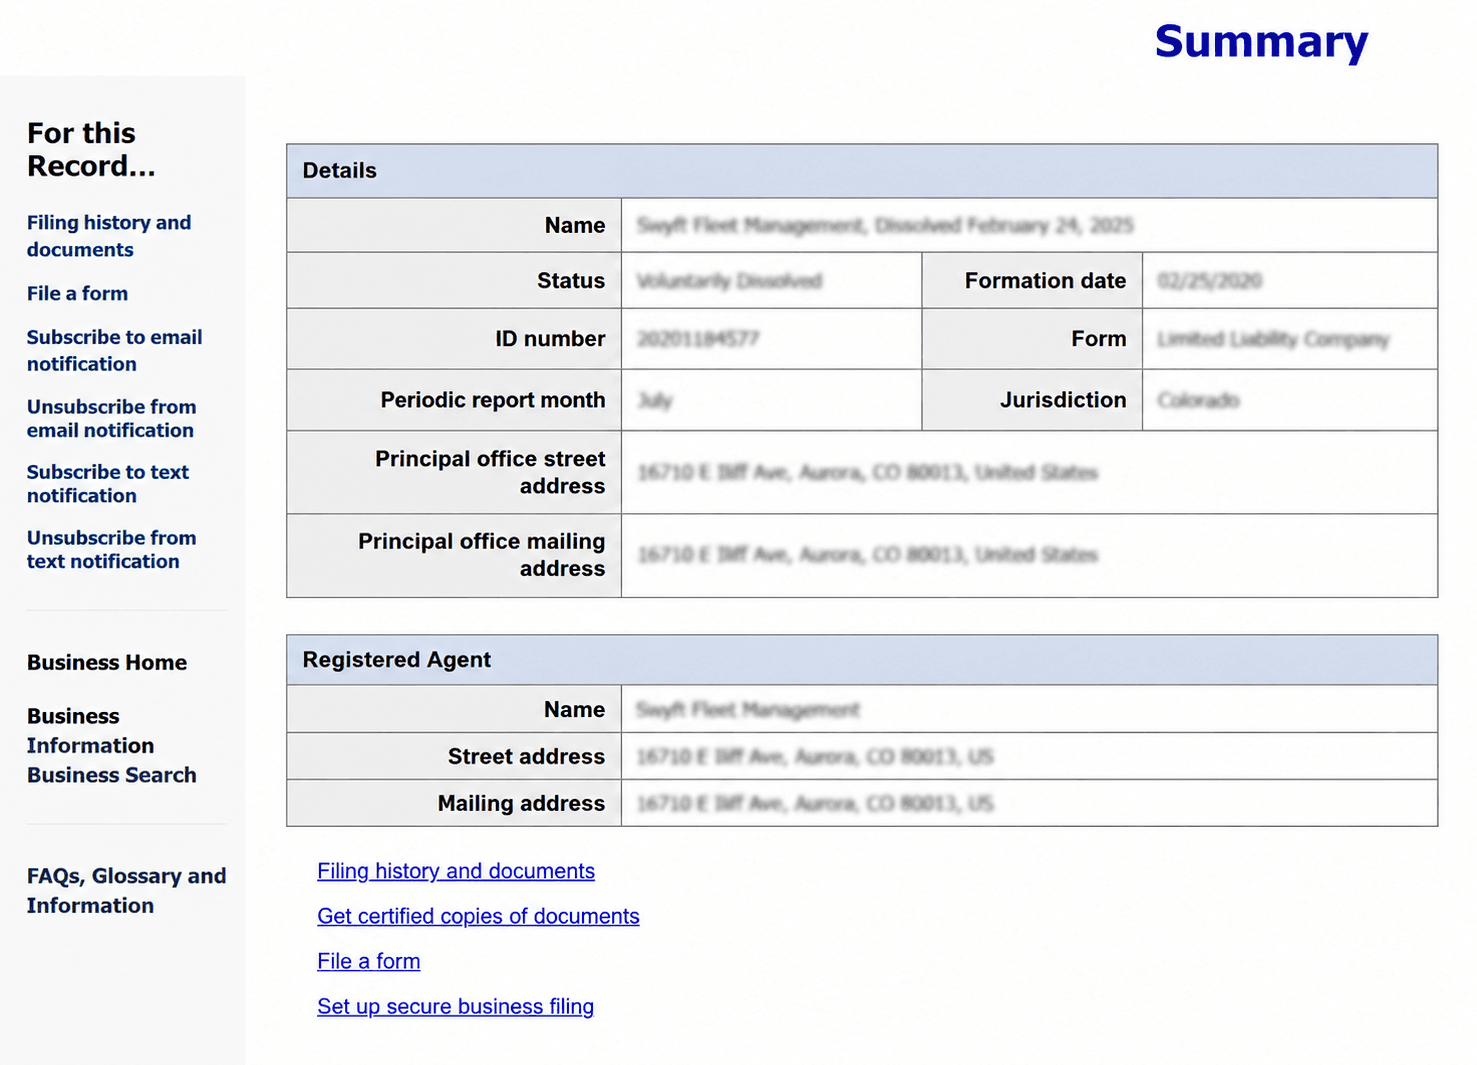Select the Details Name value
Viewport: 1477px width, 1065px height.
[x=885, y=225]
